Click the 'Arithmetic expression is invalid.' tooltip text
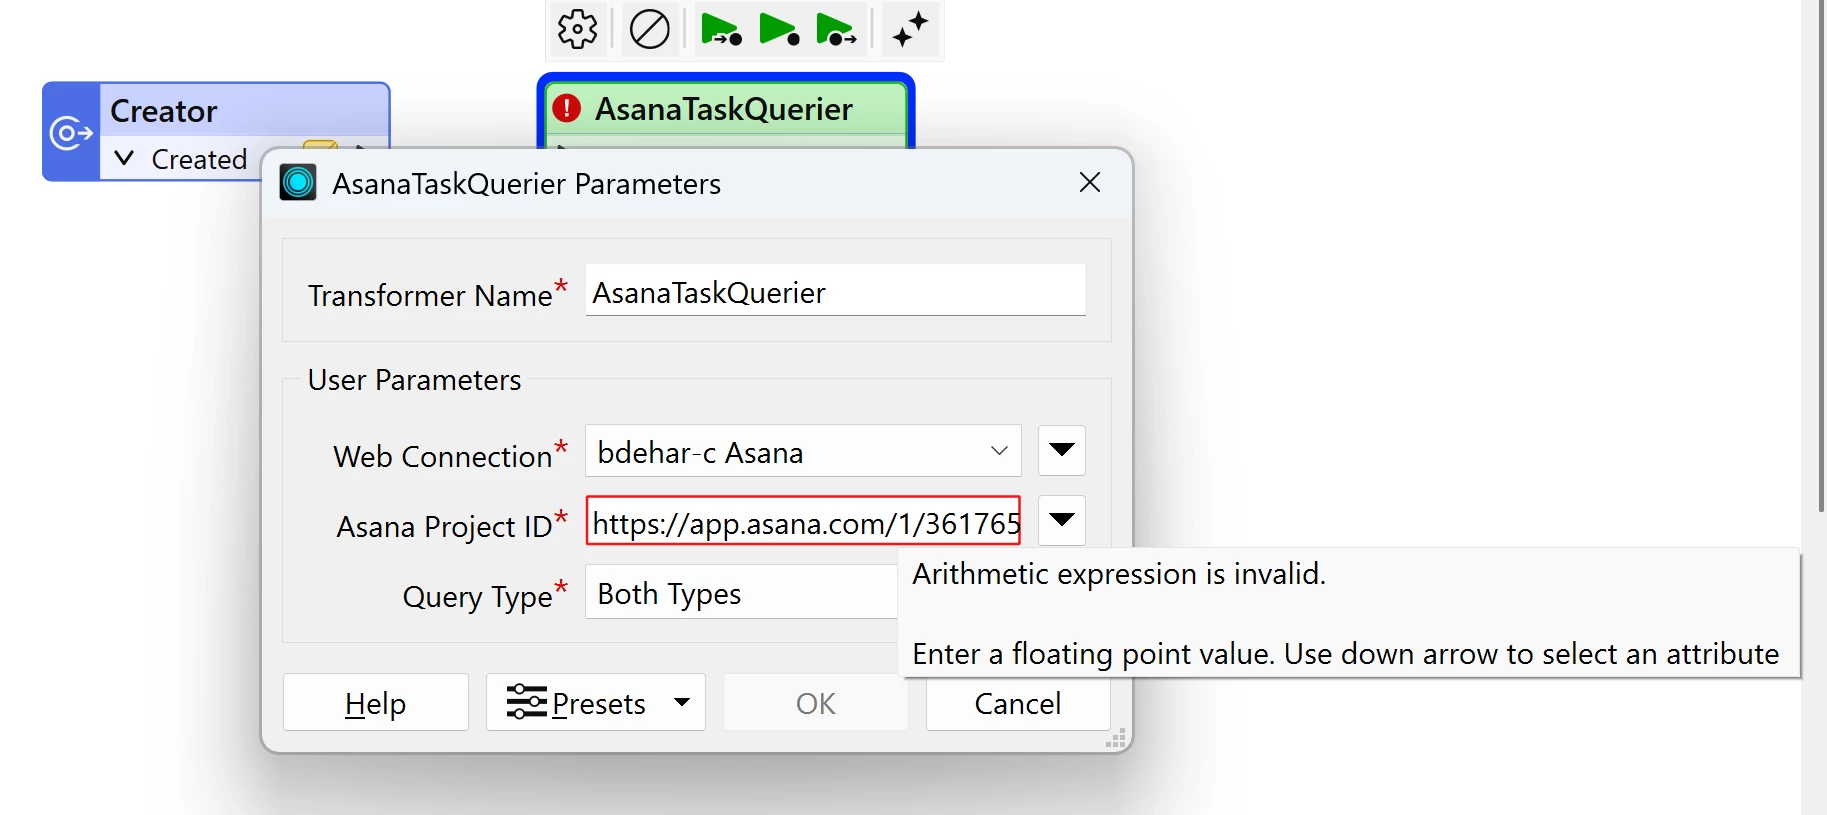Image resolution: width=1827 pixels, height=815 pixels. [x=1119, y=574]
